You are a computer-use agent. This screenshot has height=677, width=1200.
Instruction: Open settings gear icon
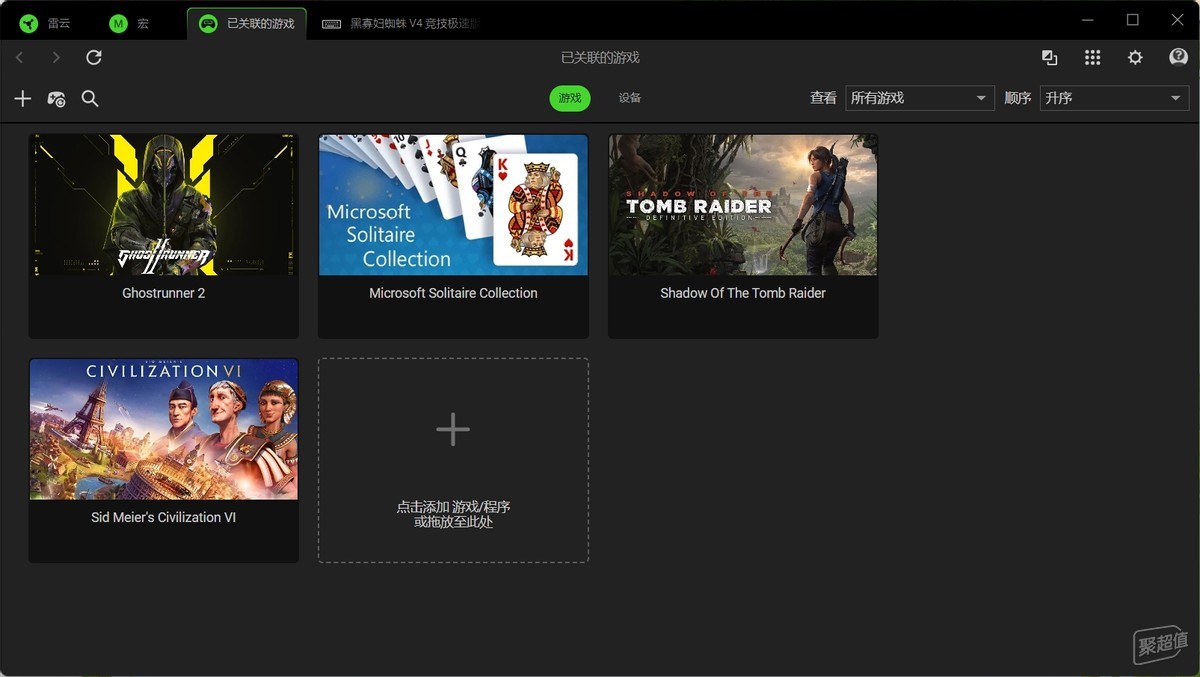[x=1135, y=58]
